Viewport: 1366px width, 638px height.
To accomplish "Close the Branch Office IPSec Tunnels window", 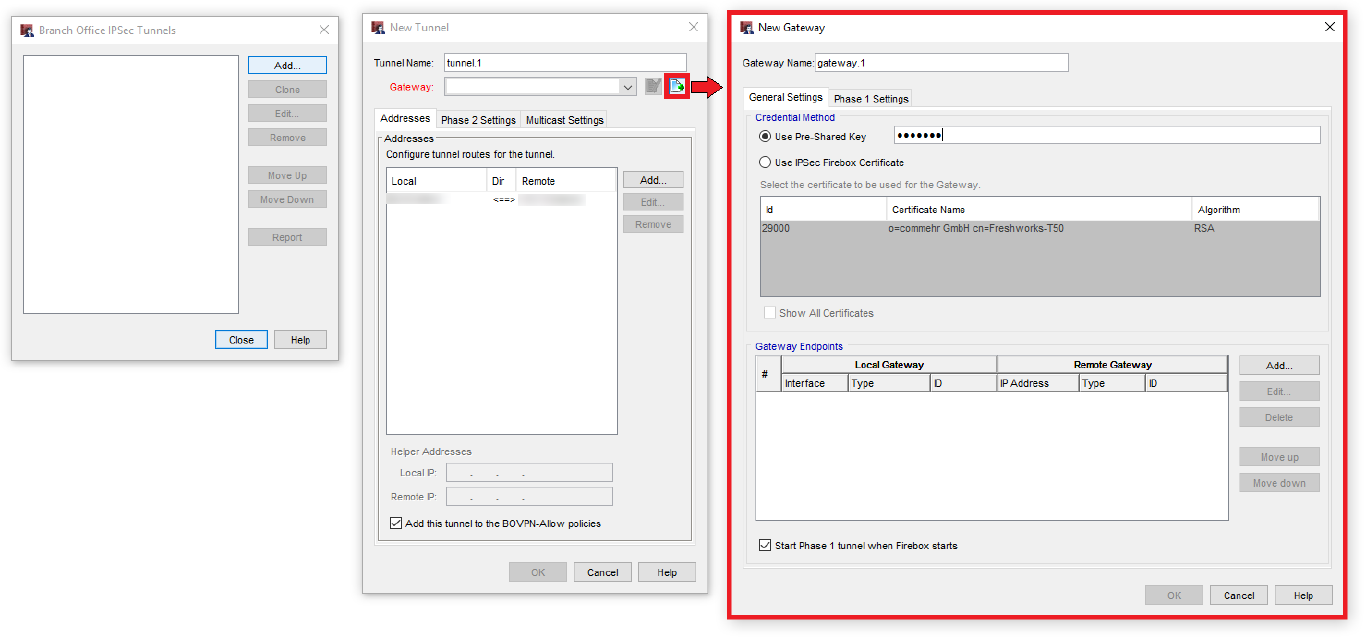I will pyautogui.click(x=324, y=30).
